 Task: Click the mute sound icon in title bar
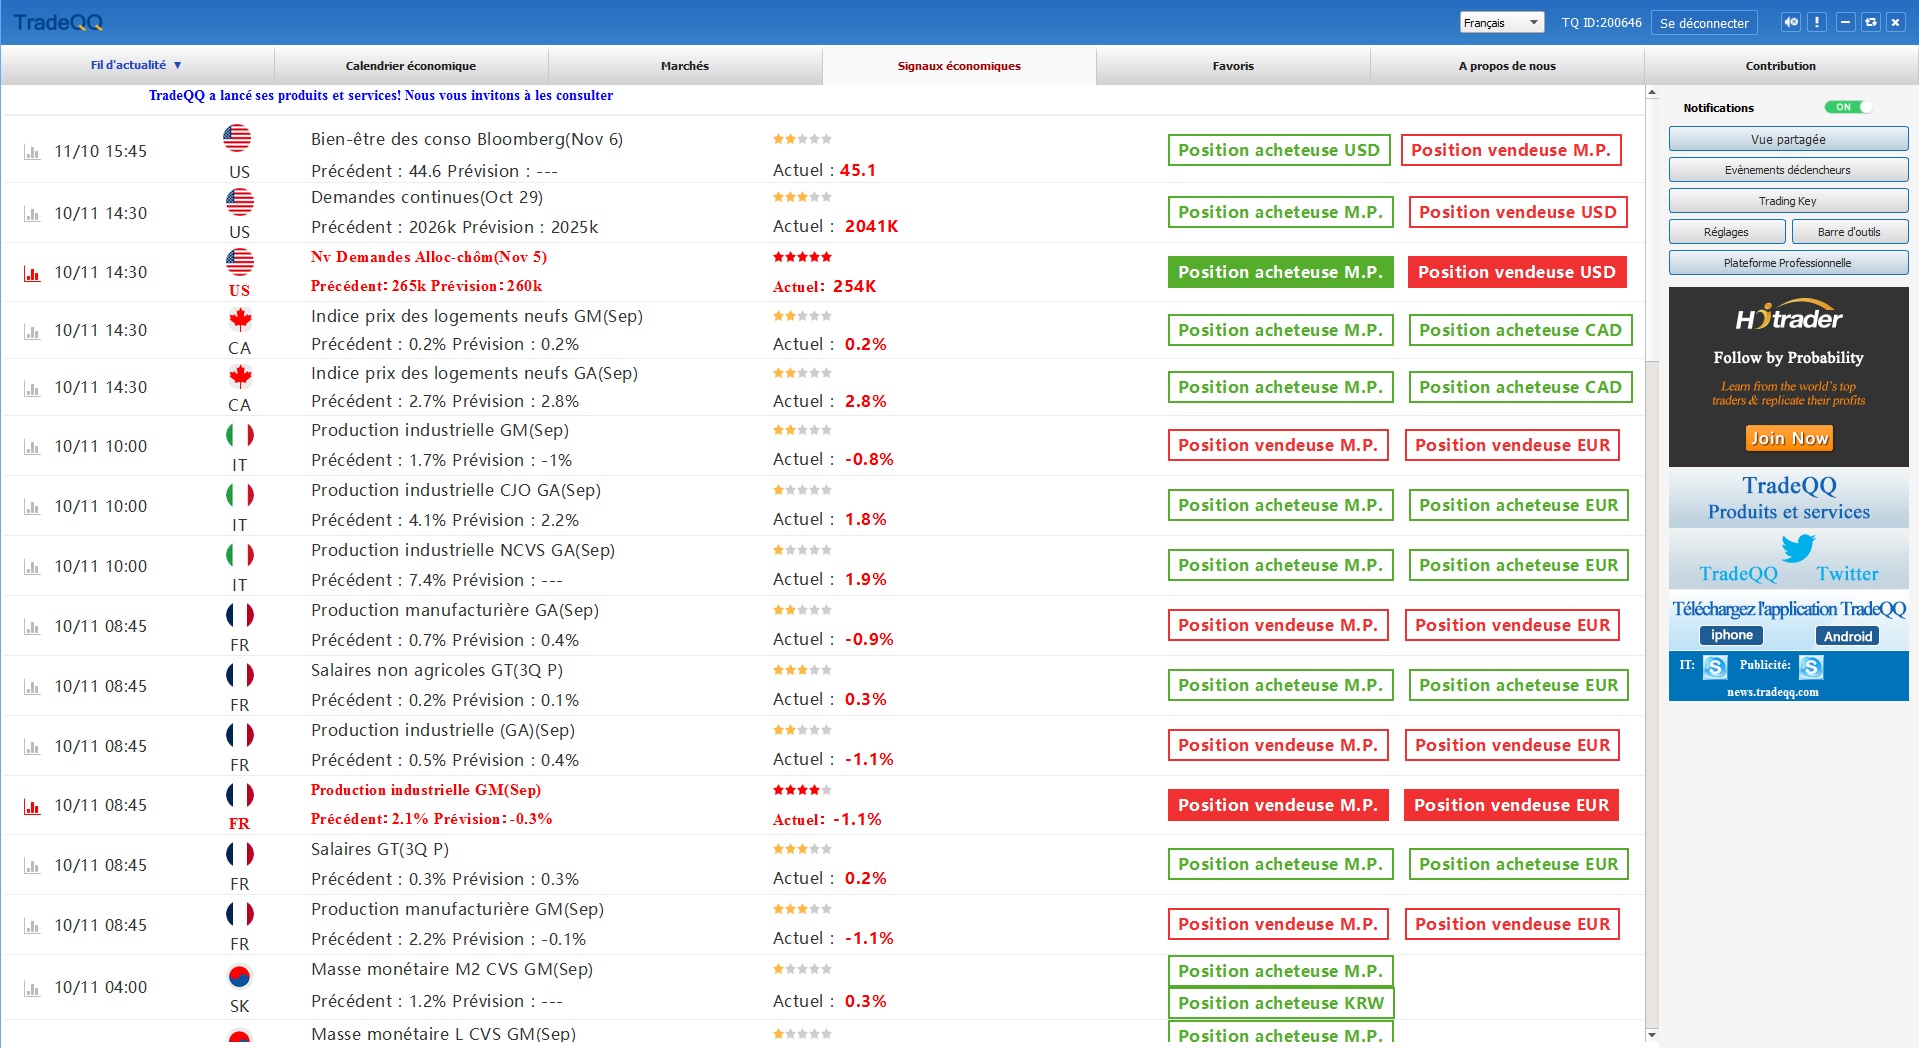(x=1791, y=22)
